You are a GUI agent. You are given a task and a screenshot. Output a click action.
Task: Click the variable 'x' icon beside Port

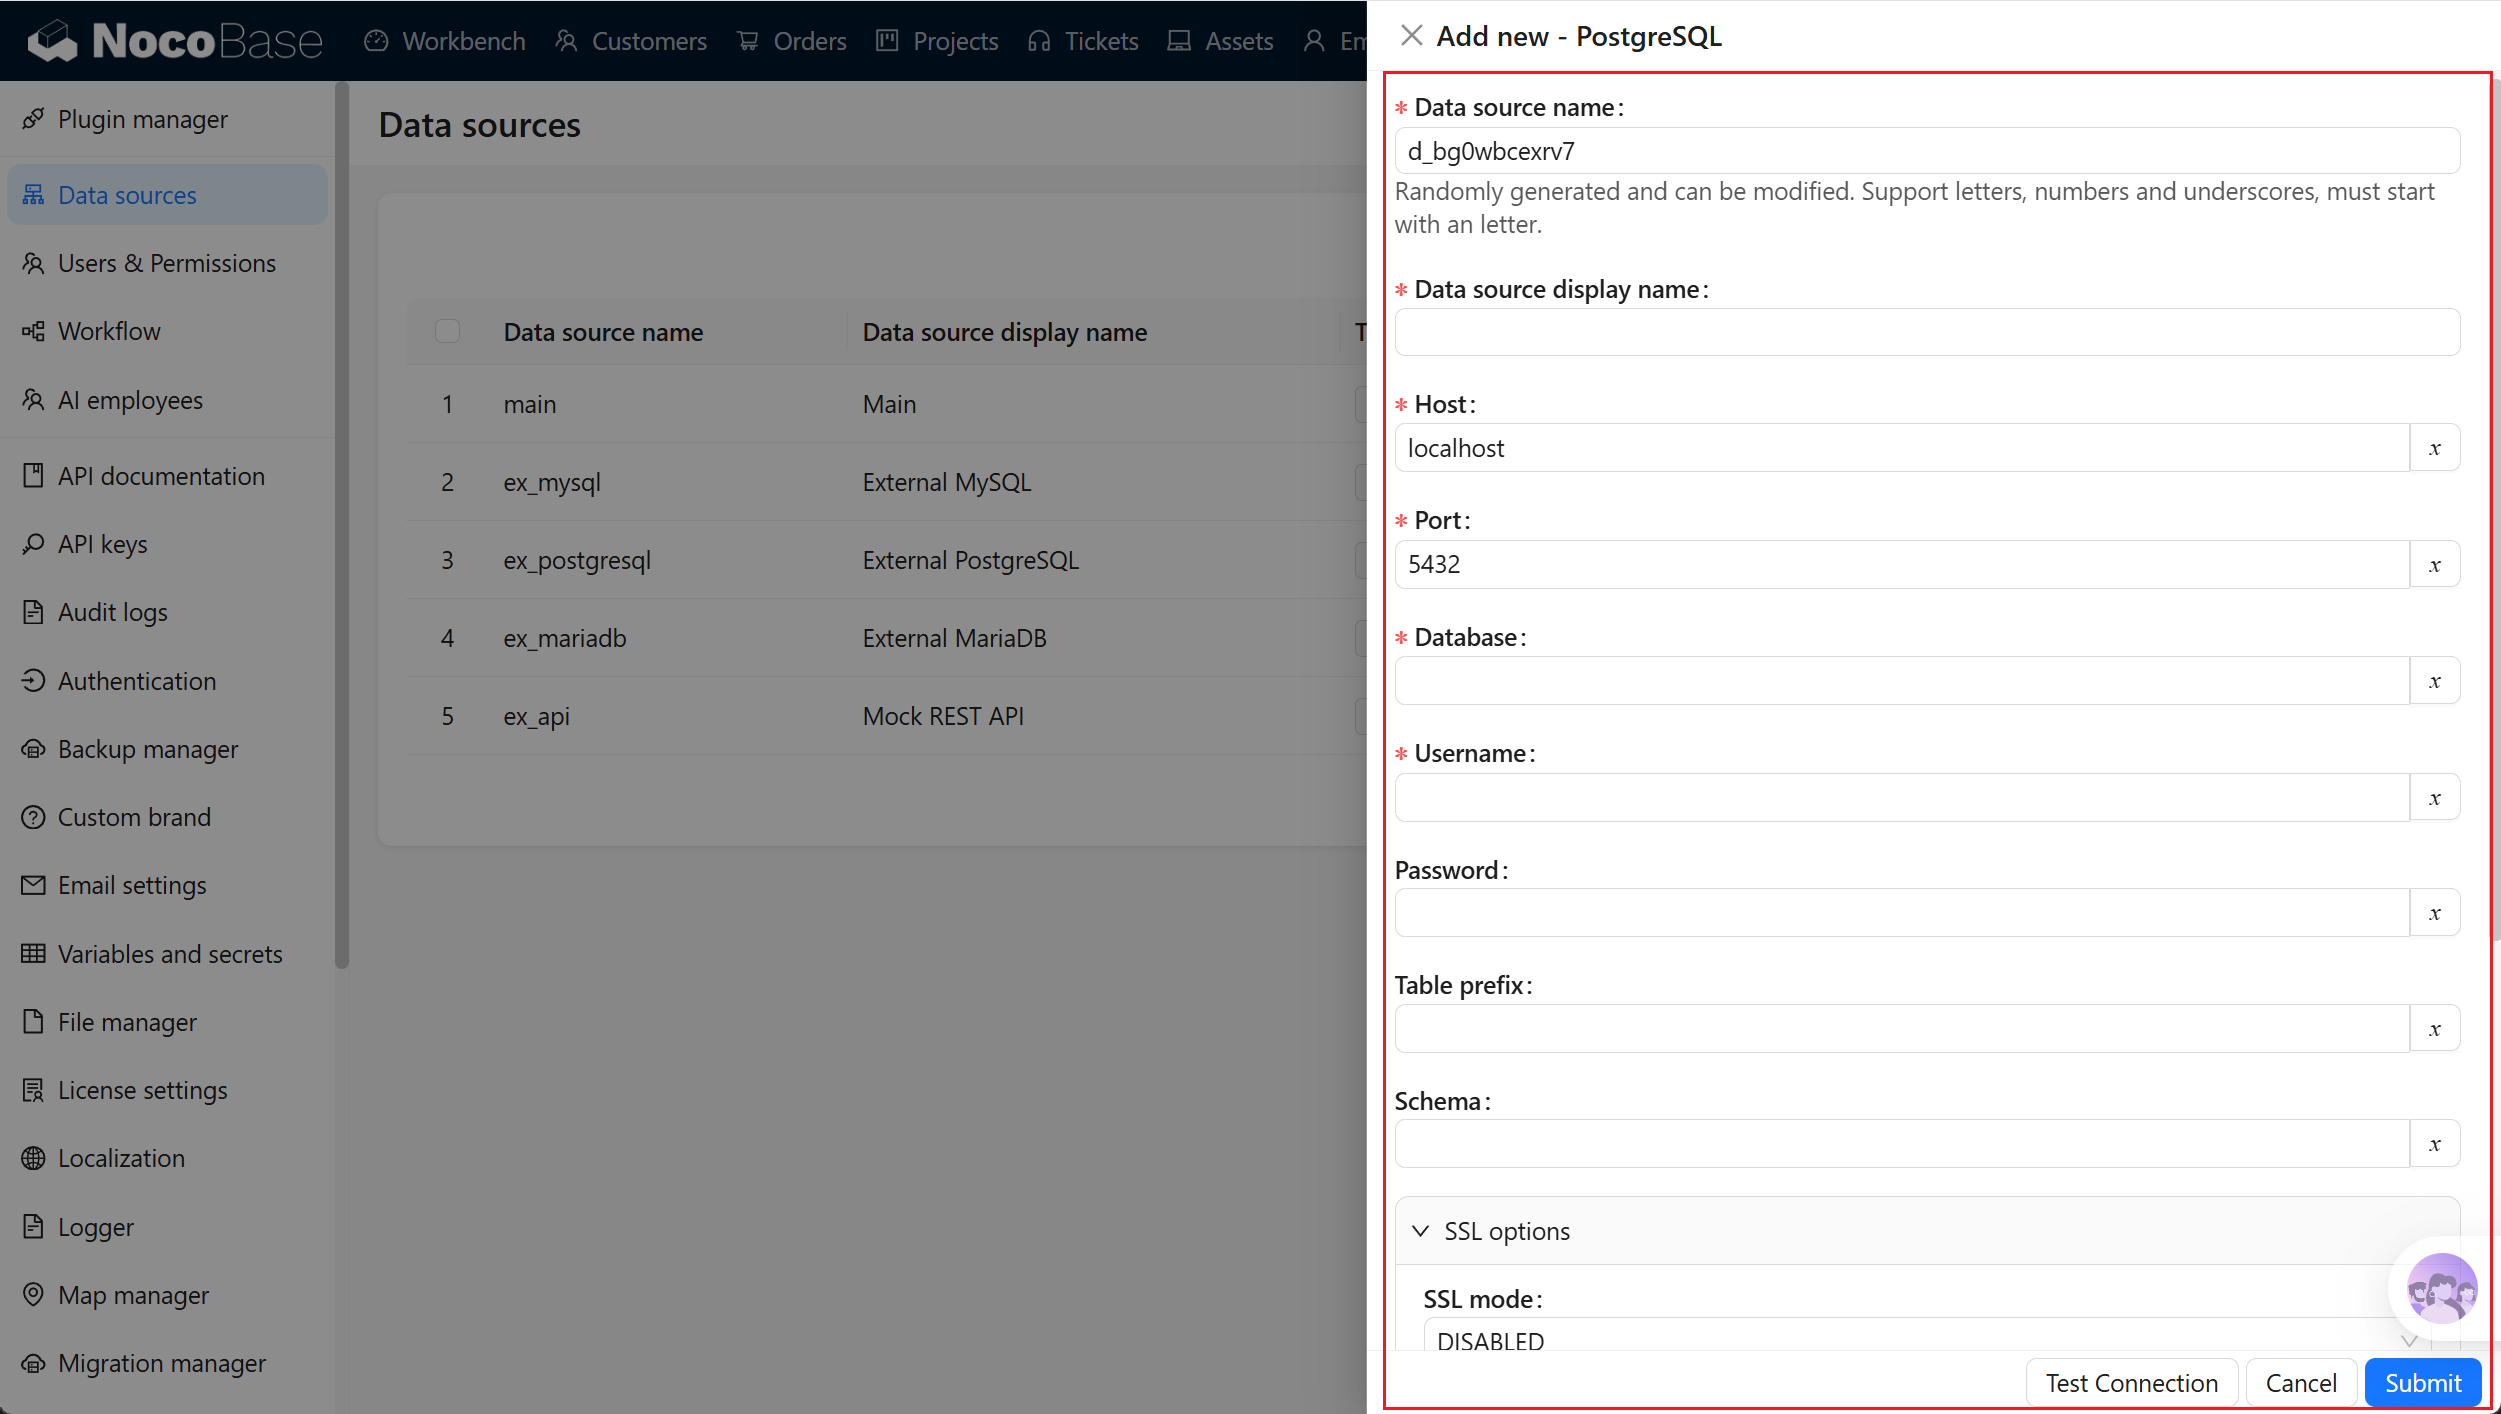pos(2434,565)
